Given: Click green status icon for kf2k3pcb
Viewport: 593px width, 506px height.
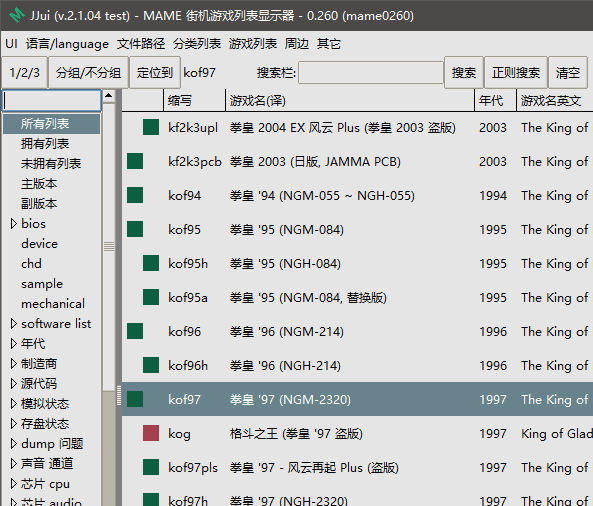Looking at the screenshot, I should tap(135, 161).
